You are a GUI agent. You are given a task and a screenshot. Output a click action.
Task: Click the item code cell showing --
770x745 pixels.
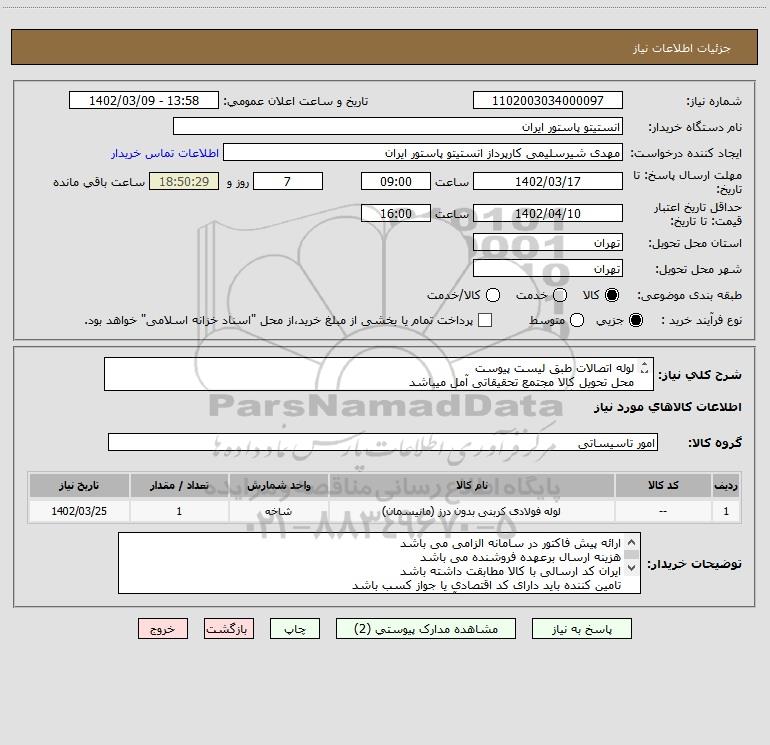663,511
